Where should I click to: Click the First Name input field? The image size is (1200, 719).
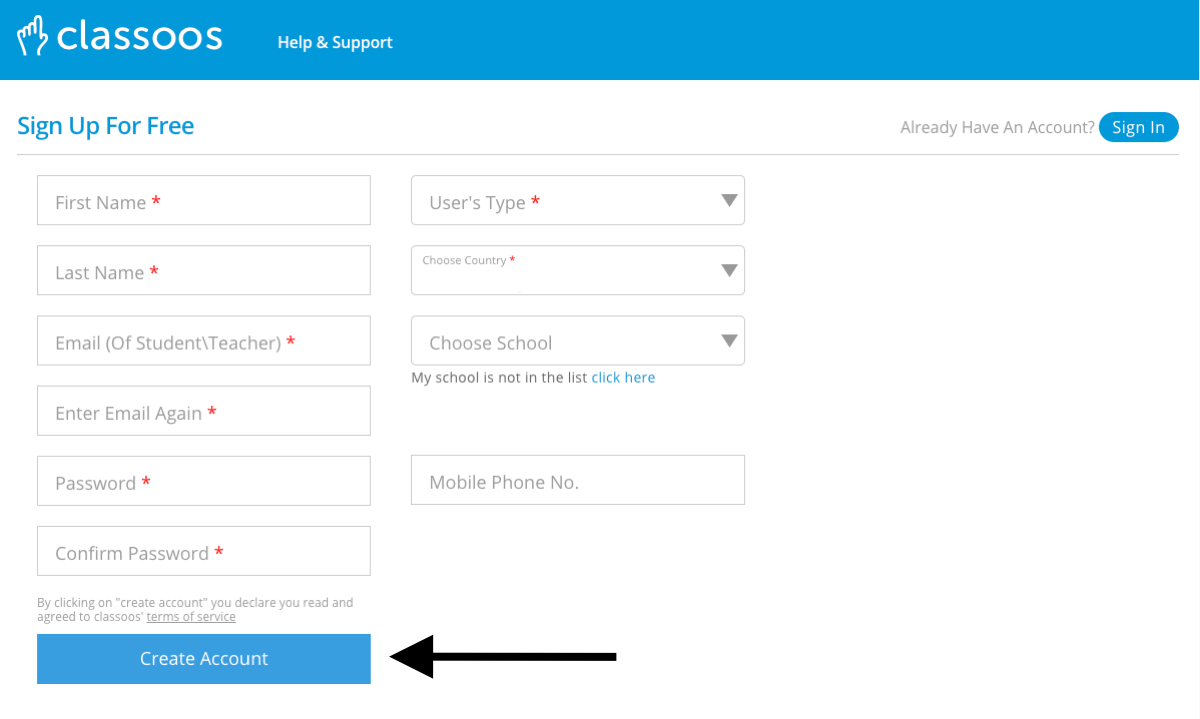tap(204, 201)
